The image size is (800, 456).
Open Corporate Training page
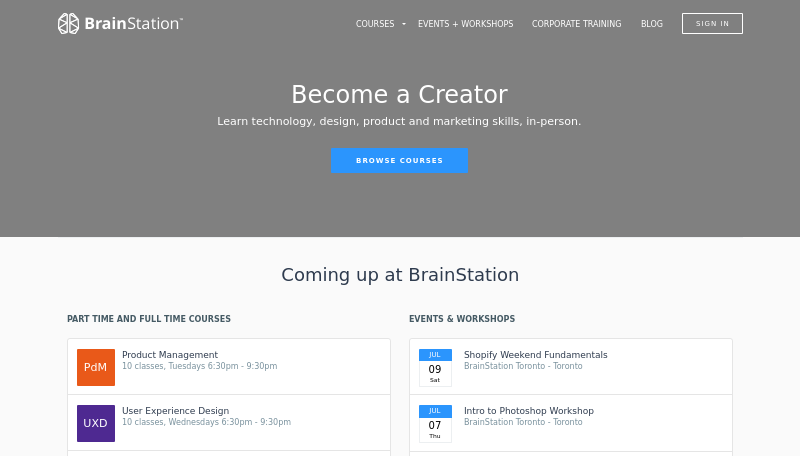tap(577, 24)
